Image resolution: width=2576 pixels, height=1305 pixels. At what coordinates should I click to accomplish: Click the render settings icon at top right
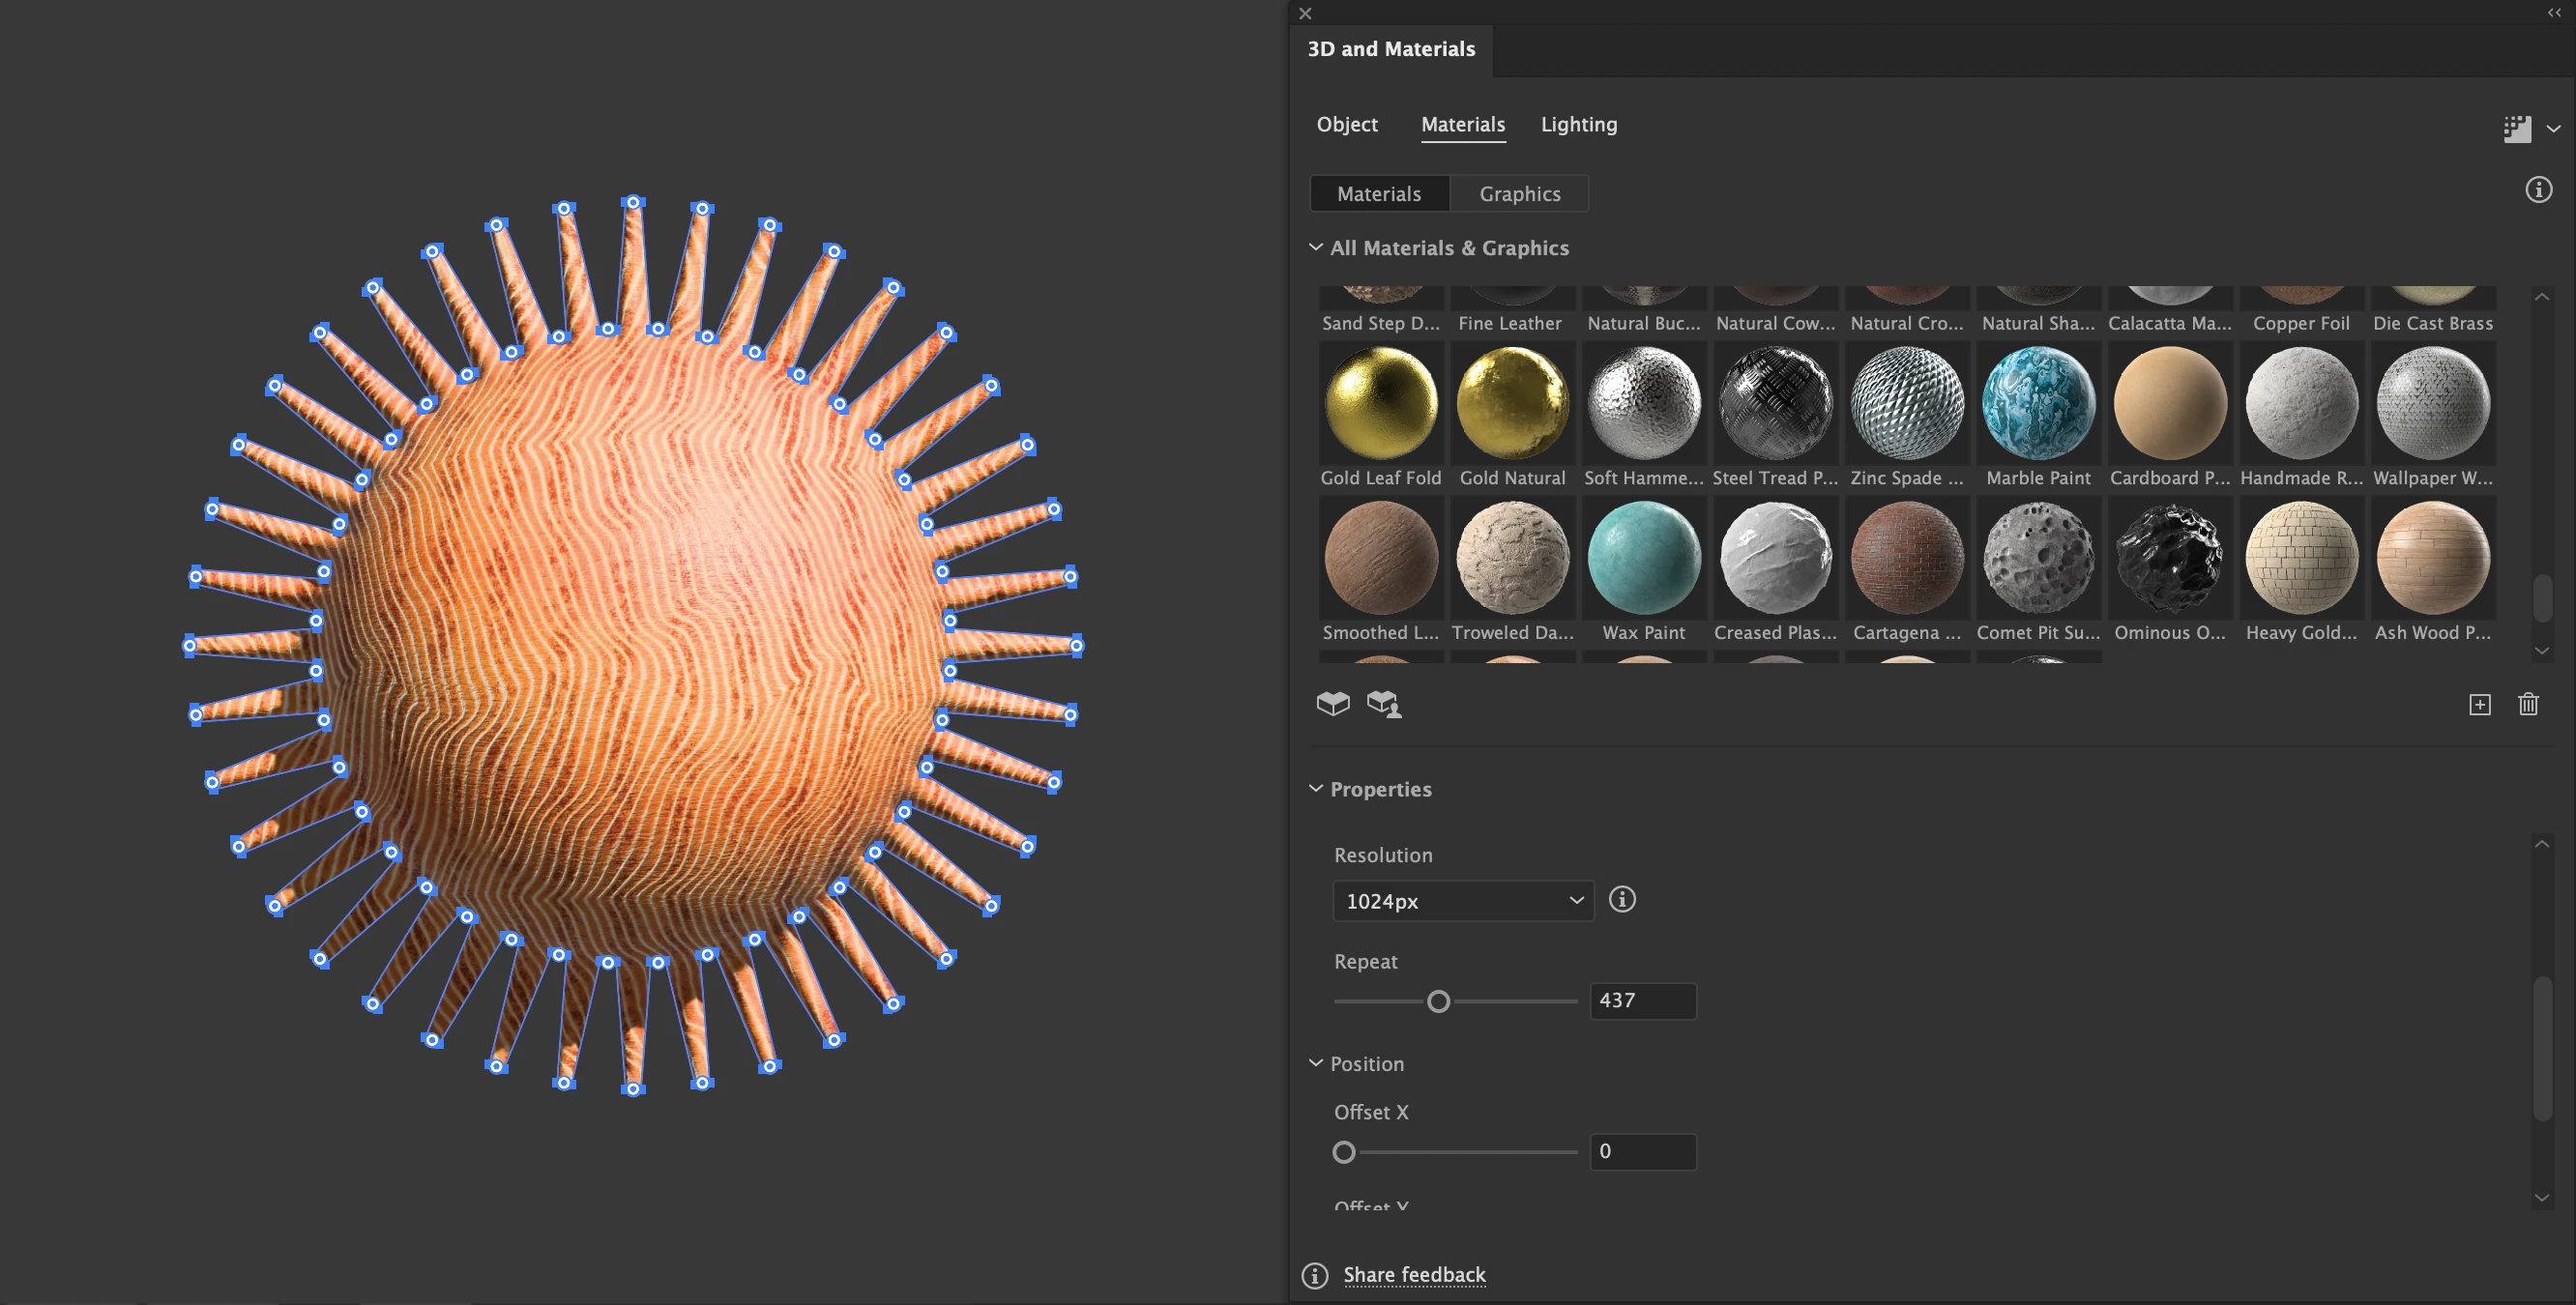(x=2516, y=128)
